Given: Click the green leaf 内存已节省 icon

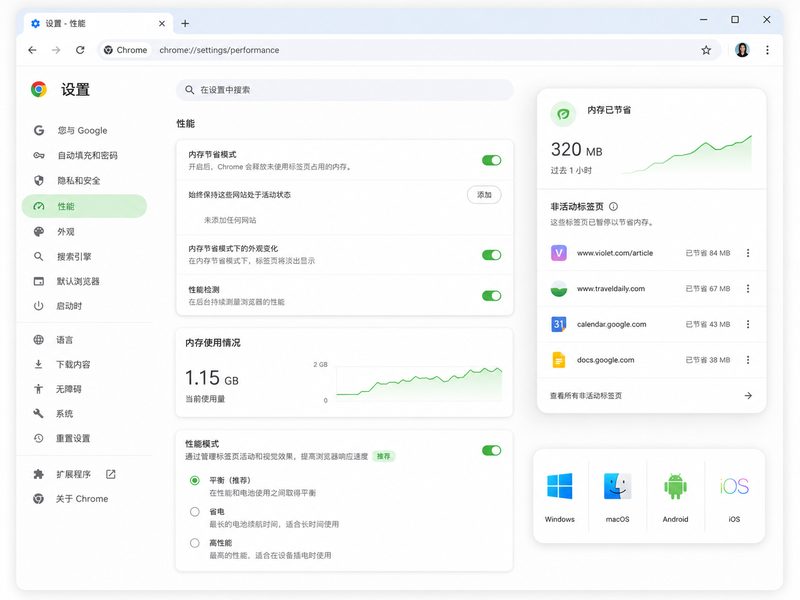Looking at the screenshot, I should pyautogui.click(x=563, y=114).
